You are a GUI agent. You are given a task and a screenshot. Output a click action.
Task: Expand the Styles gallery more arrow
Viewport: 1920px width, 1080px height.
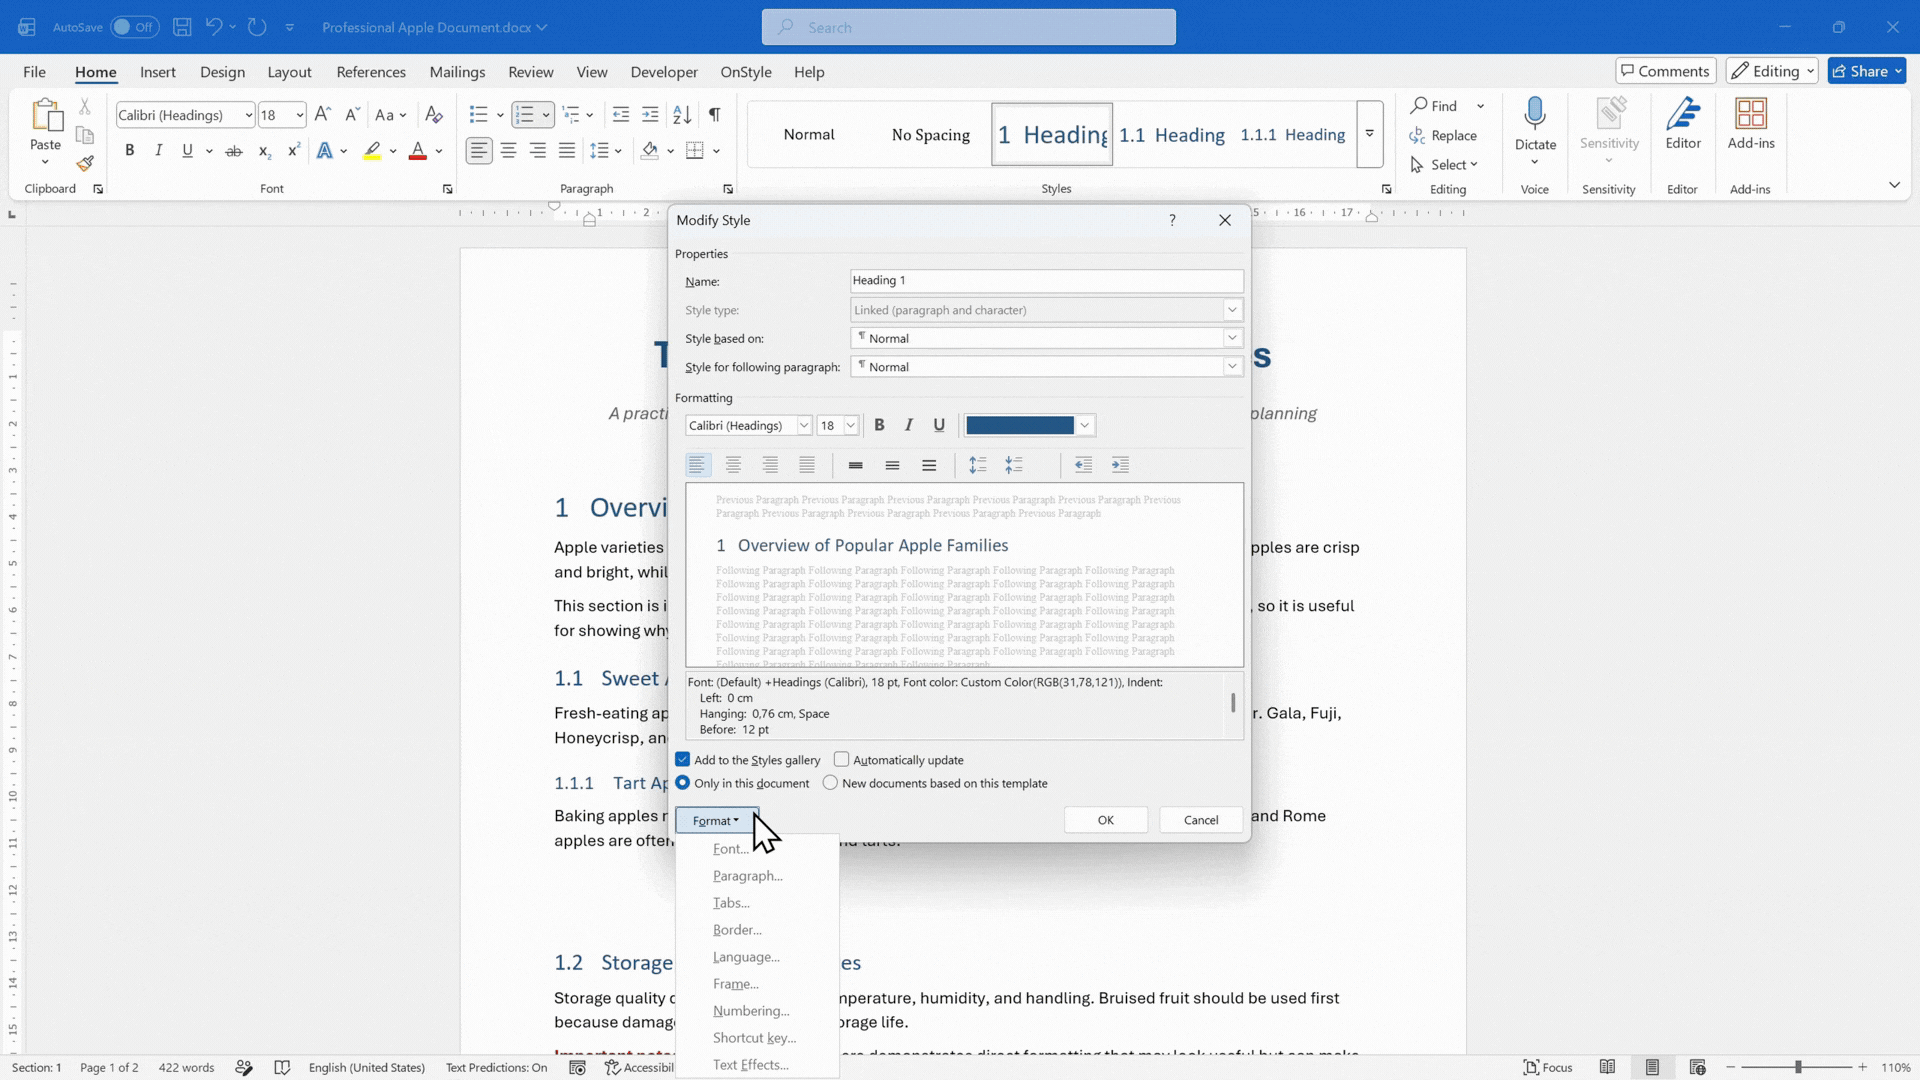1369,134
